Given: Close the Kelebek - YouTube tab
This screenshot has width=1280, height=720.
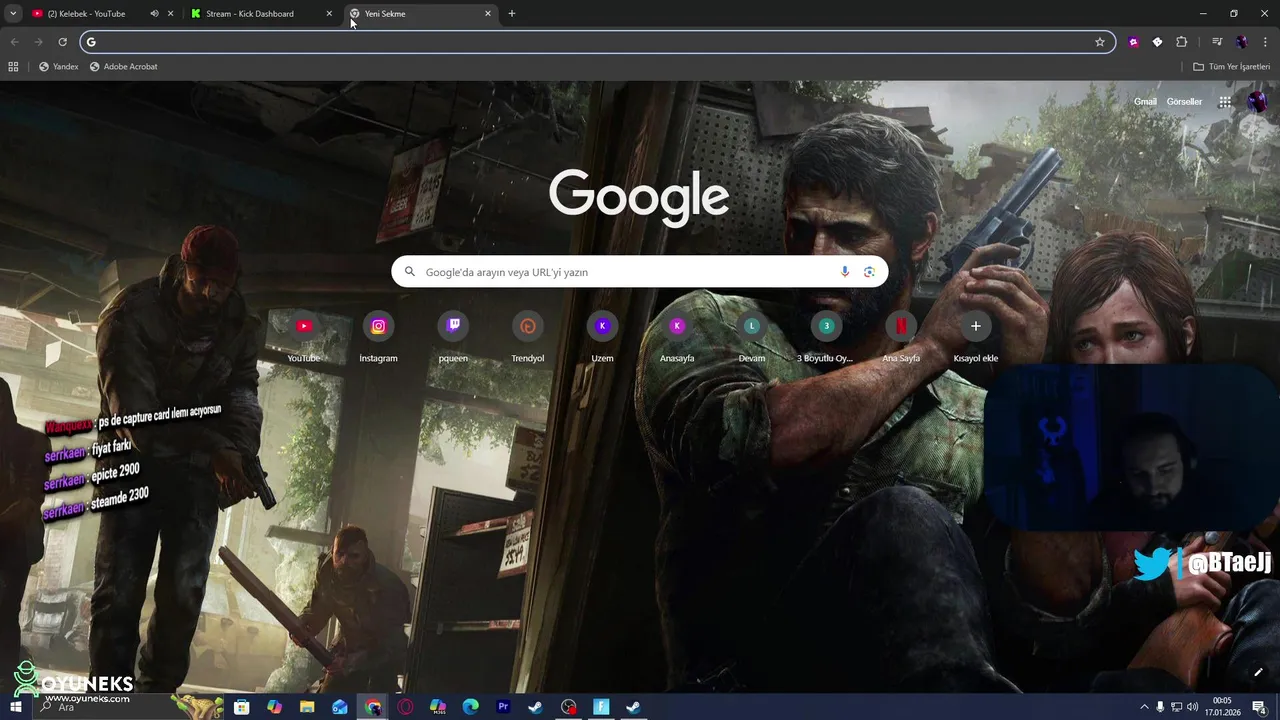Looking at the screenshot, I should 171,14.
